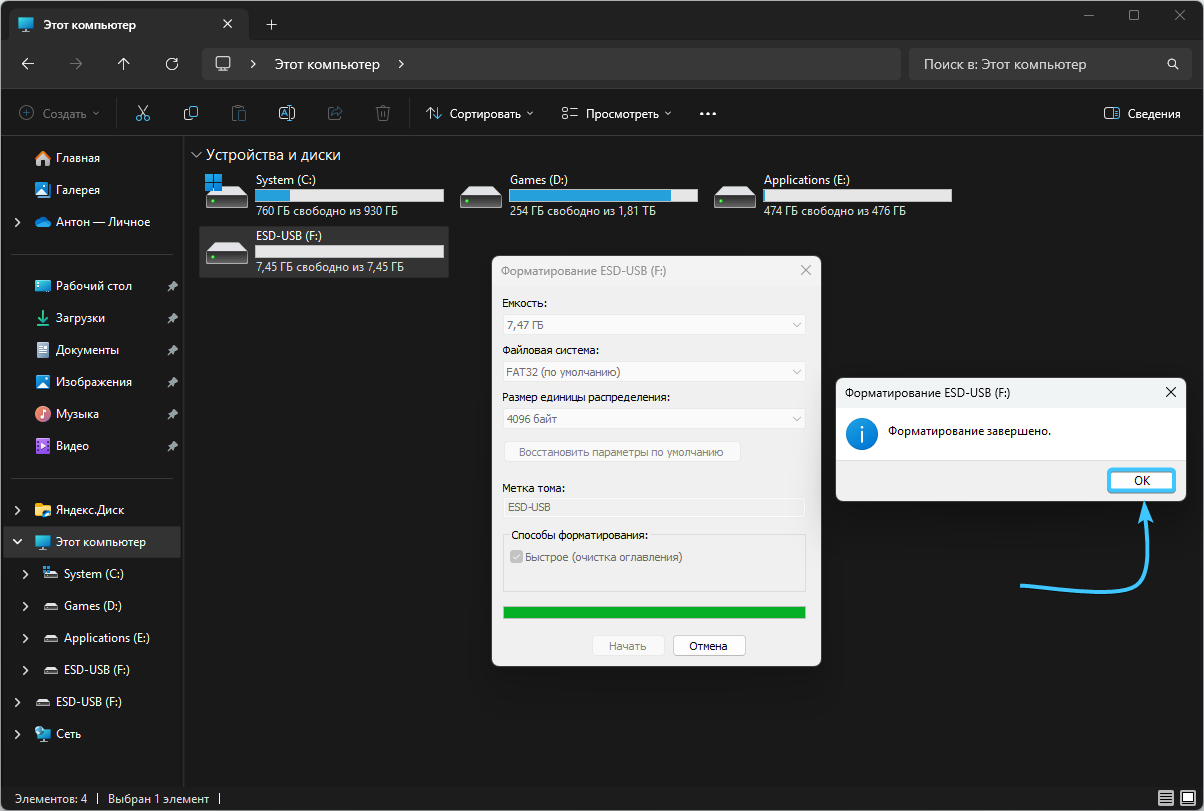Screen dimensions: 1204x811
Task: Toggle the Сведения details pane
Action: click(x=1142, y=114)
